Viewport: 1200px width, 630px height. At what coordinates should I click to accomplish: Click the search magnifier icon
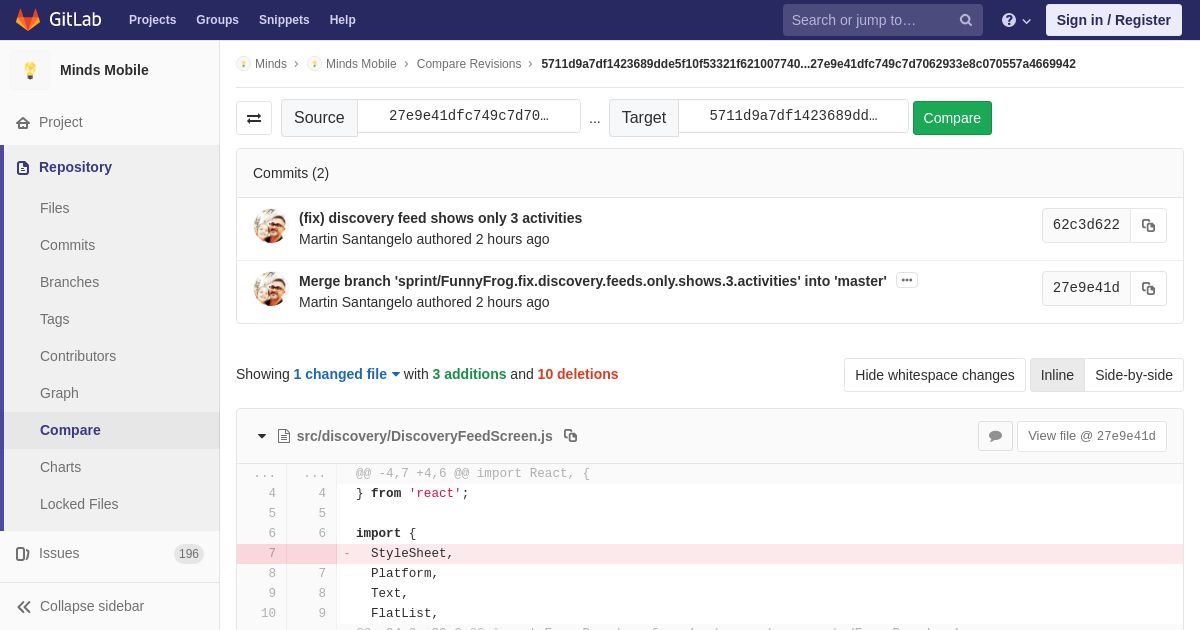(x=965, y=20)
